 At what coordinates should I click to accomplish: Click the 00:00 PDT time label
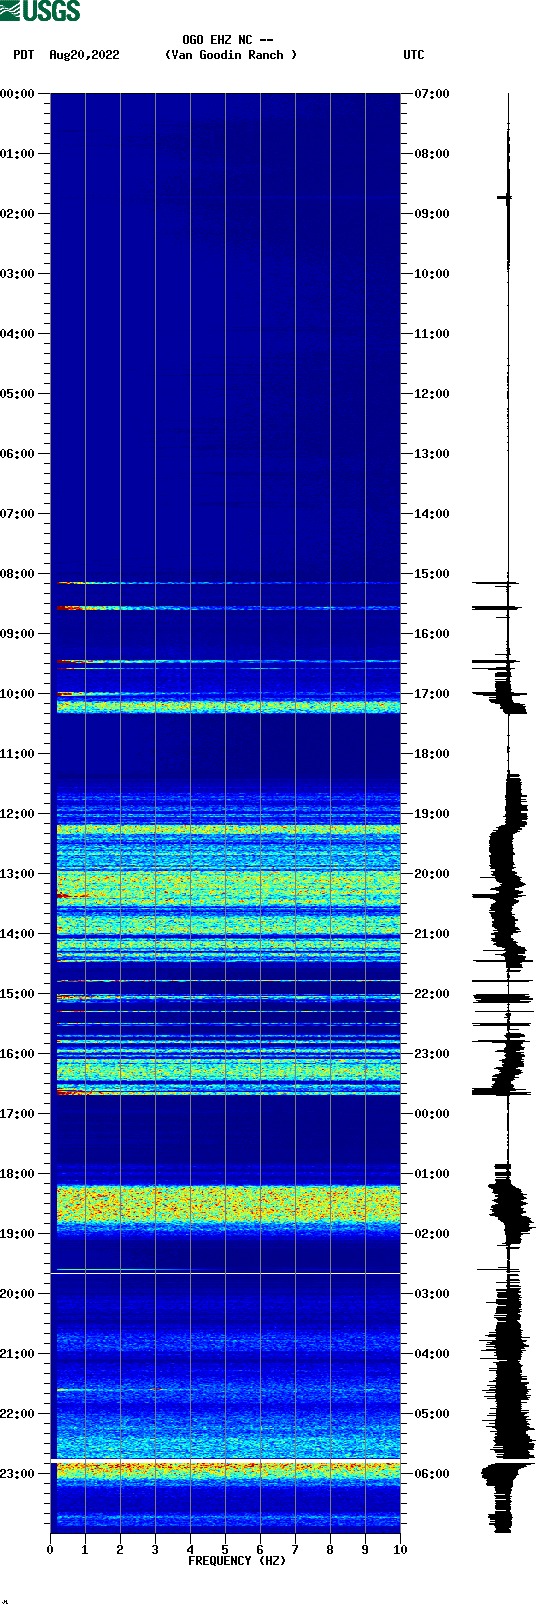tap(17, 94)
